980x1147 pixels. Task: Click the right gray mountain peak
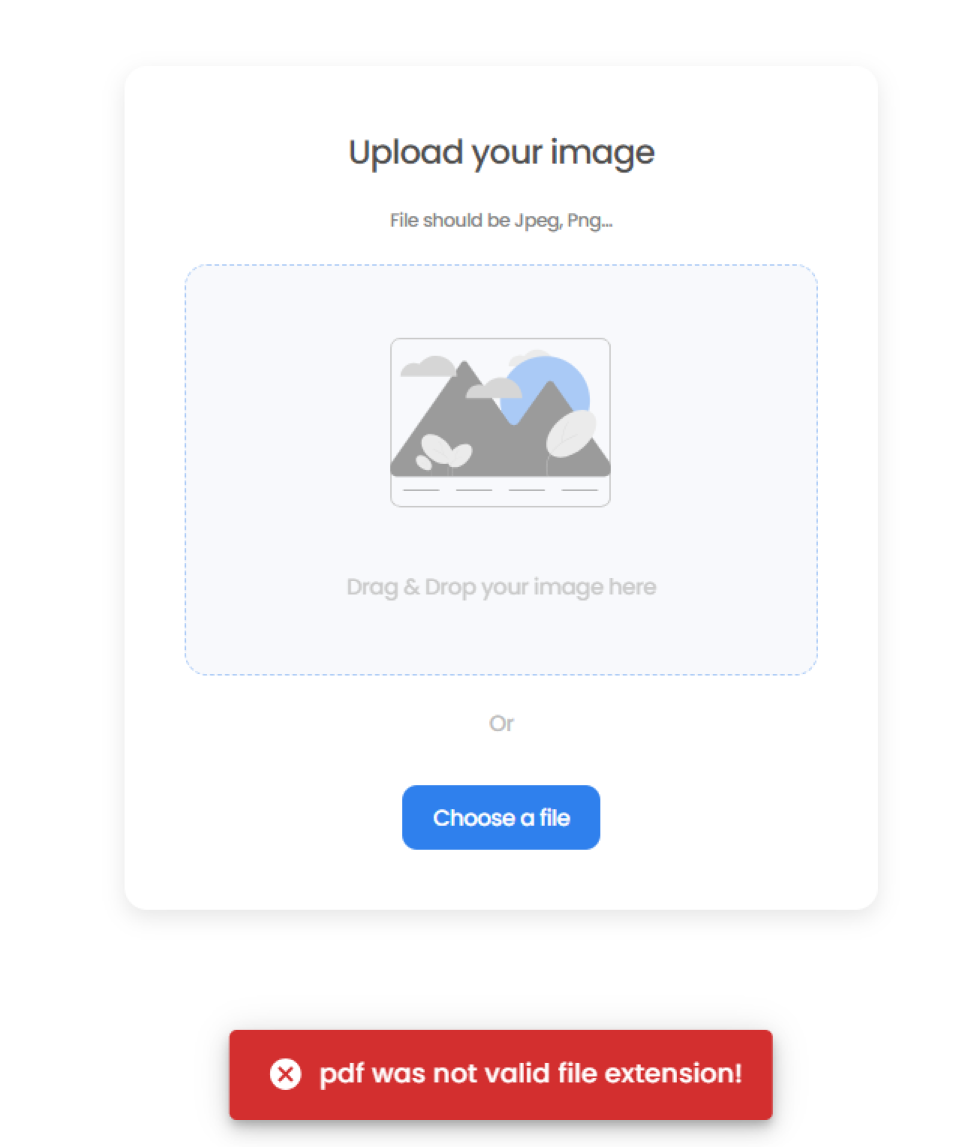pos(550,397)
